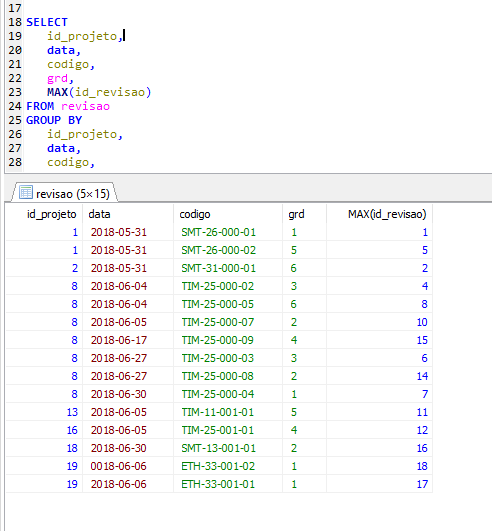Select MAX(id_revisao) cell with value 15

(380, 340)
